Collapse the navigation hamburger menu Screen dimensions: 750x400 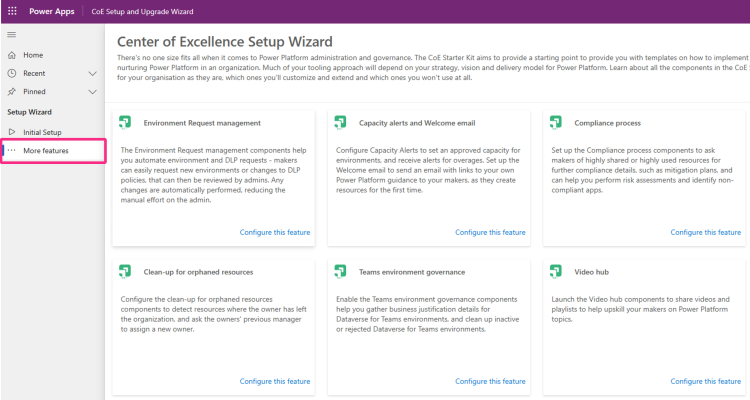(12, 35)
